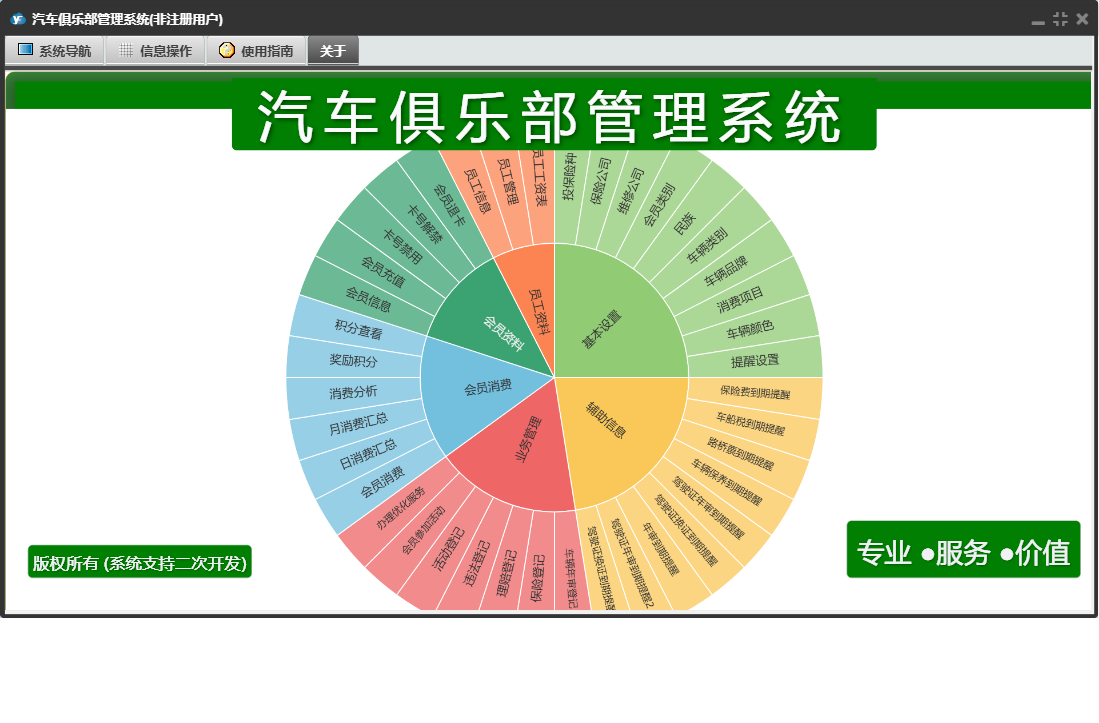1099x723 pixels.
Task: Open the 保险费到期提醒 segment
Action: pos(754,392)
